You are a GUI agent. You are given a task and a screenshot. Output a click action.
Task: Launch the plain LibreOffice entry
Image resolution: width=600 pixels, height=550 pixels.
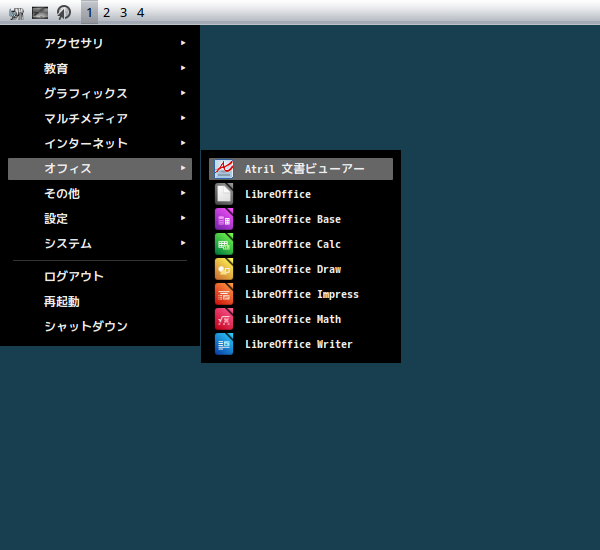301,194
